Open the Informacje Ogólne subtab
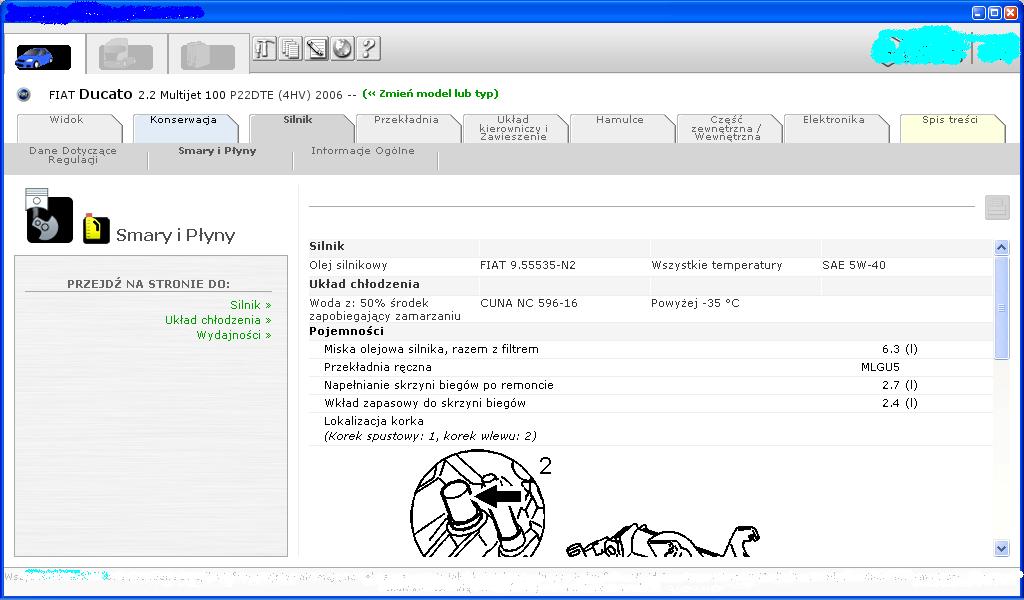This screenshot has width=1024, height=600. tap(362, 151)
